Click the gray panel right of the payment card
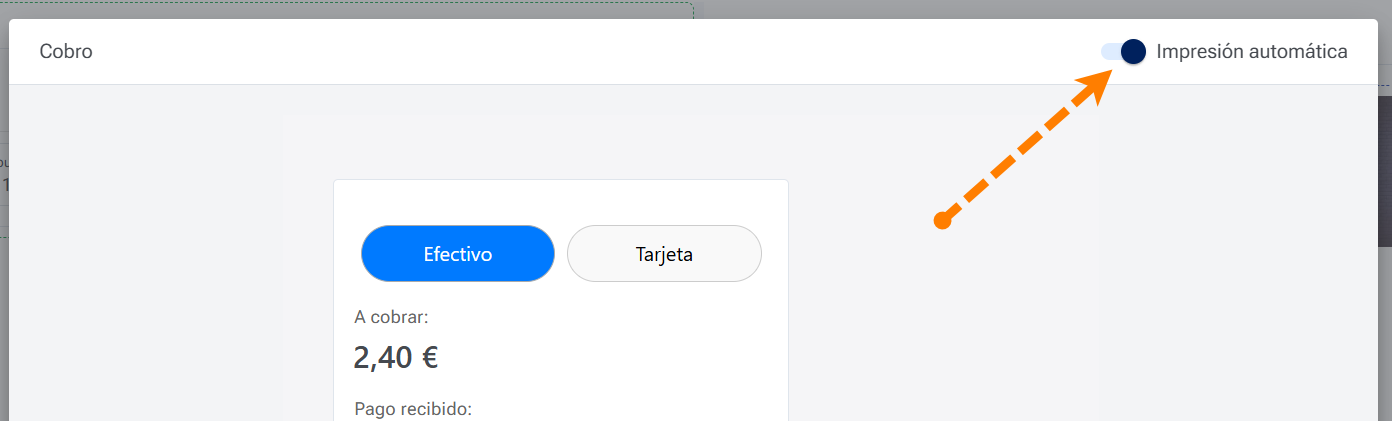The height and width of the screenshot is (421, 1392). click(x=940, y=320)
